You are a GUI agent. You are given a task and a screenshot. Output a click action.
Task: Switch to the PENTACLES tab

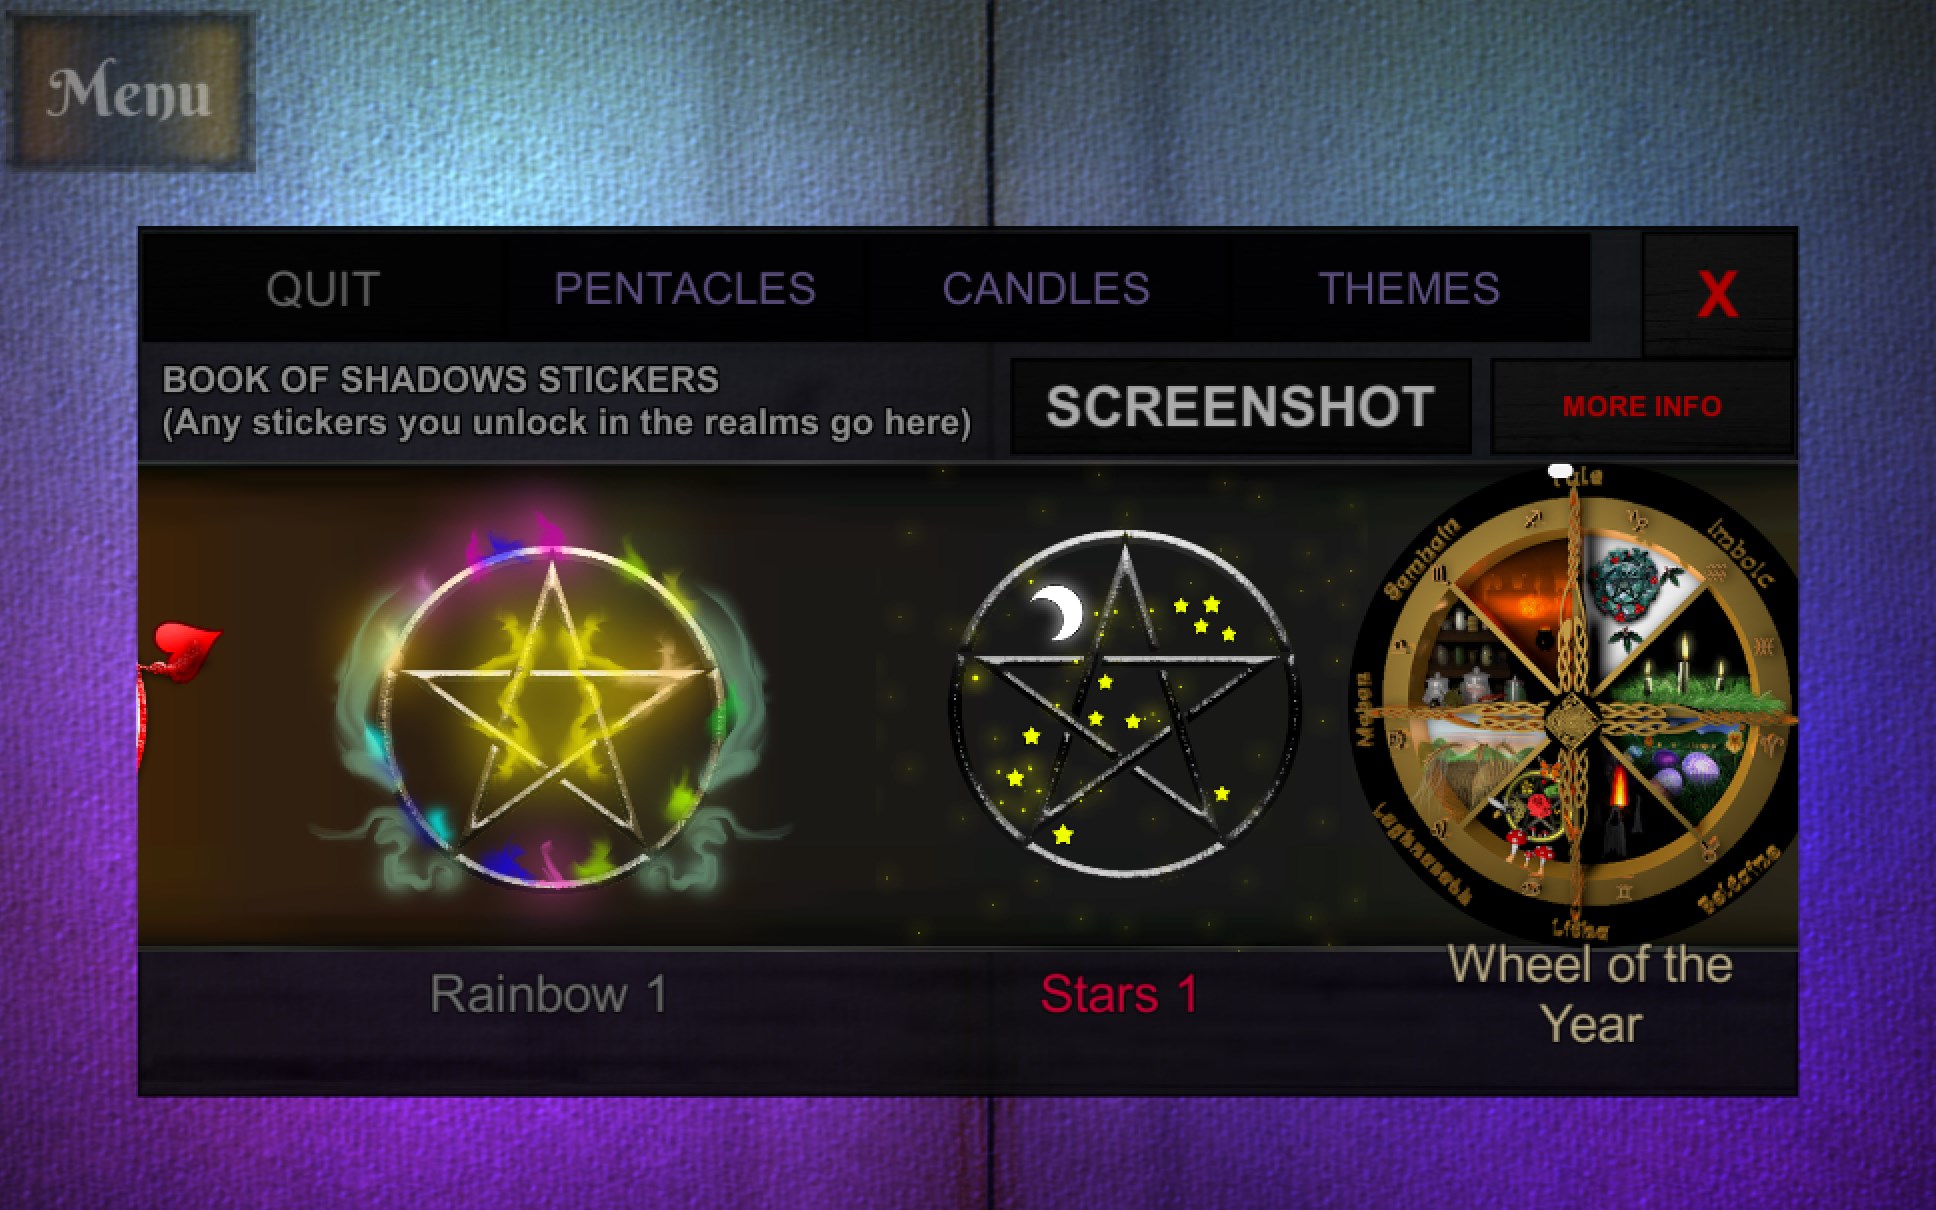(x=685, y=290)
